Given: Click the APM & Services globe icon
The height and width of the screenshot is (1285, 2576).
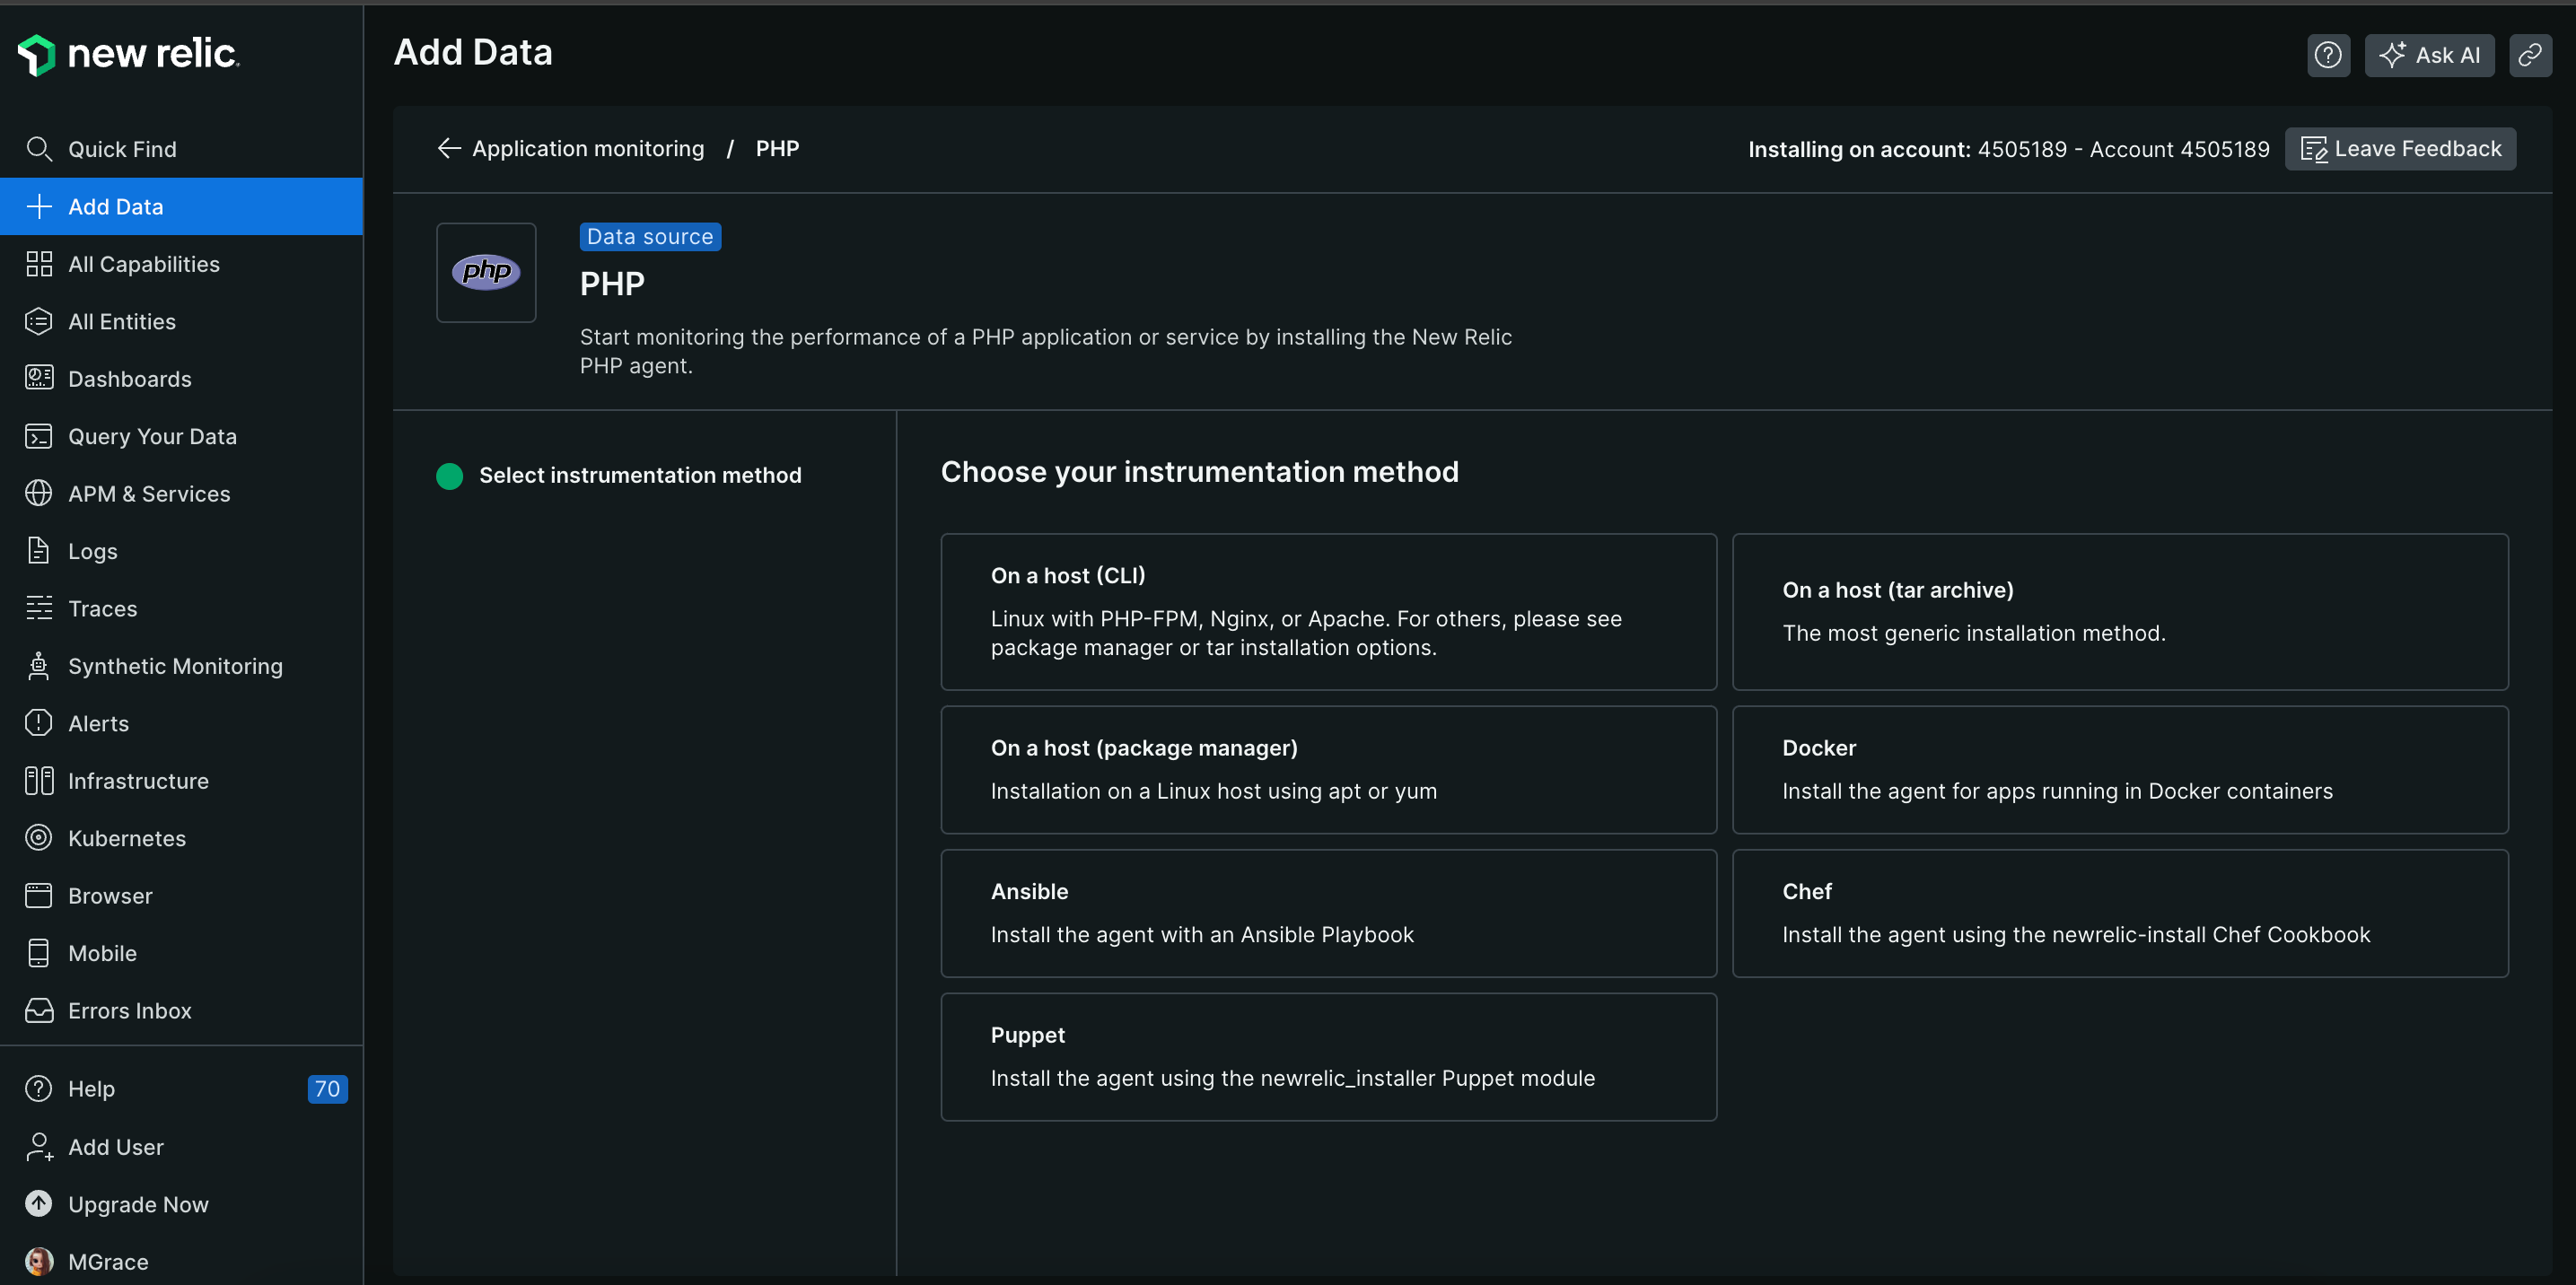Looking at the screenshot, I should pyautogui.click(x=39, y=493).
